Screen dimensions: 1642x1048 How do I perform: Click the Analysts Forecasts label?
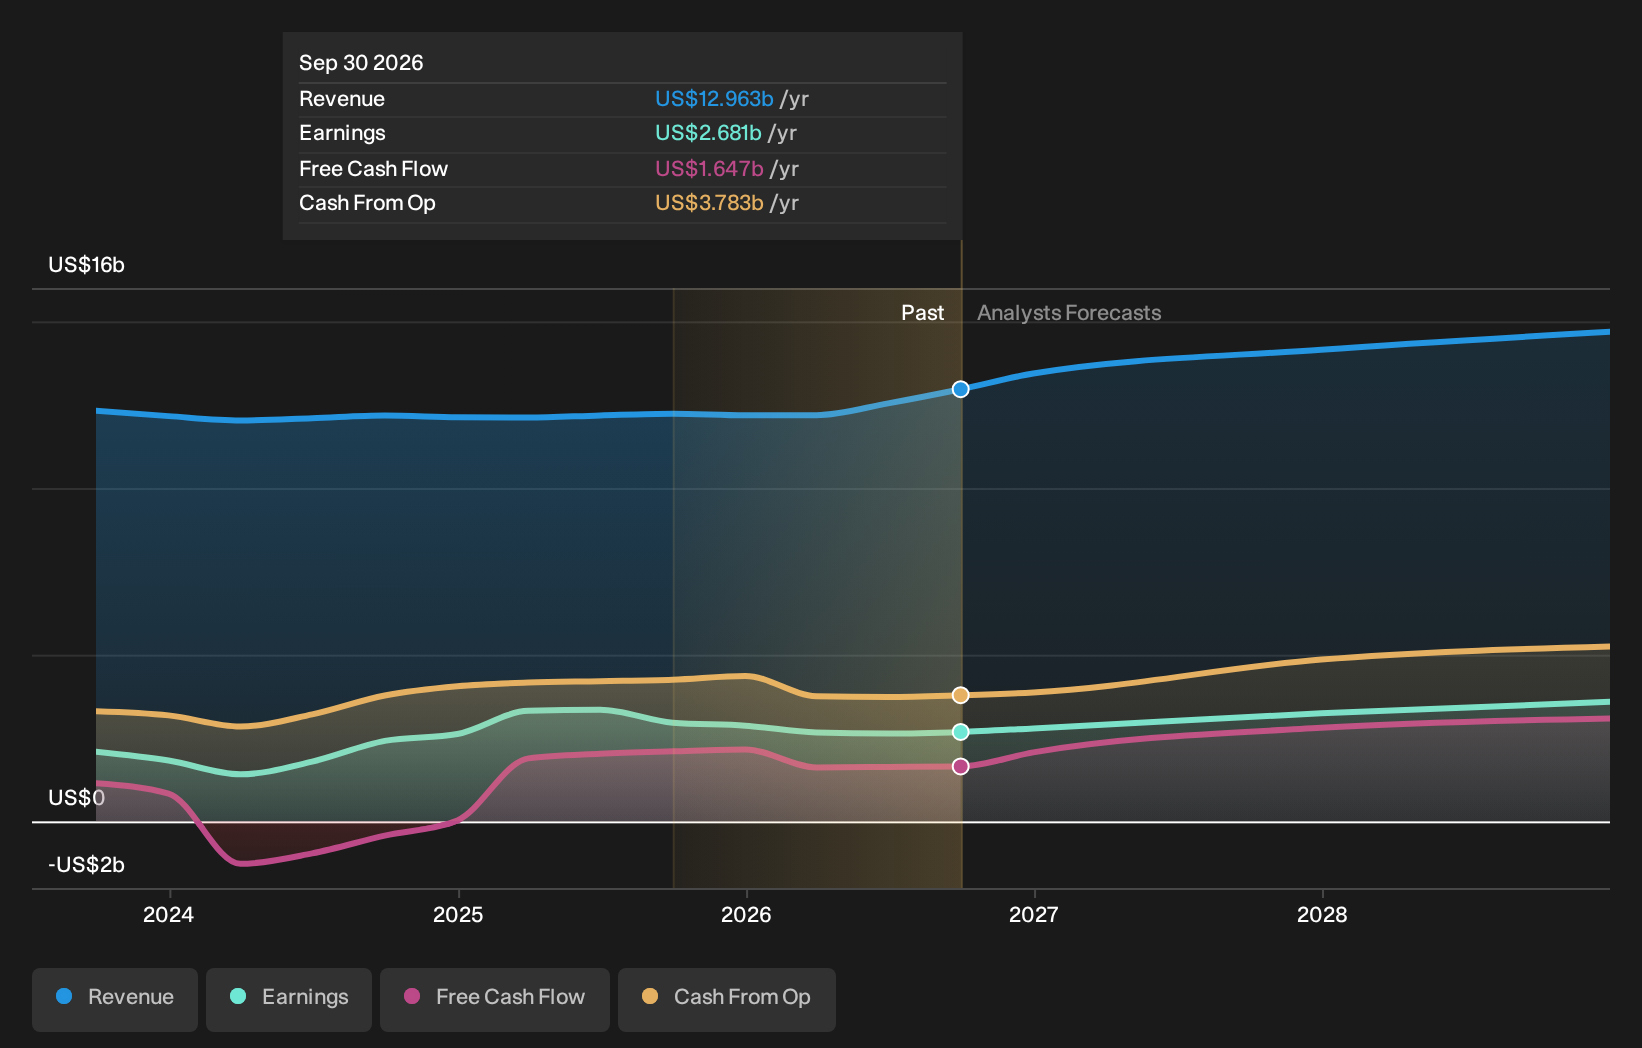coord(1069,313)
